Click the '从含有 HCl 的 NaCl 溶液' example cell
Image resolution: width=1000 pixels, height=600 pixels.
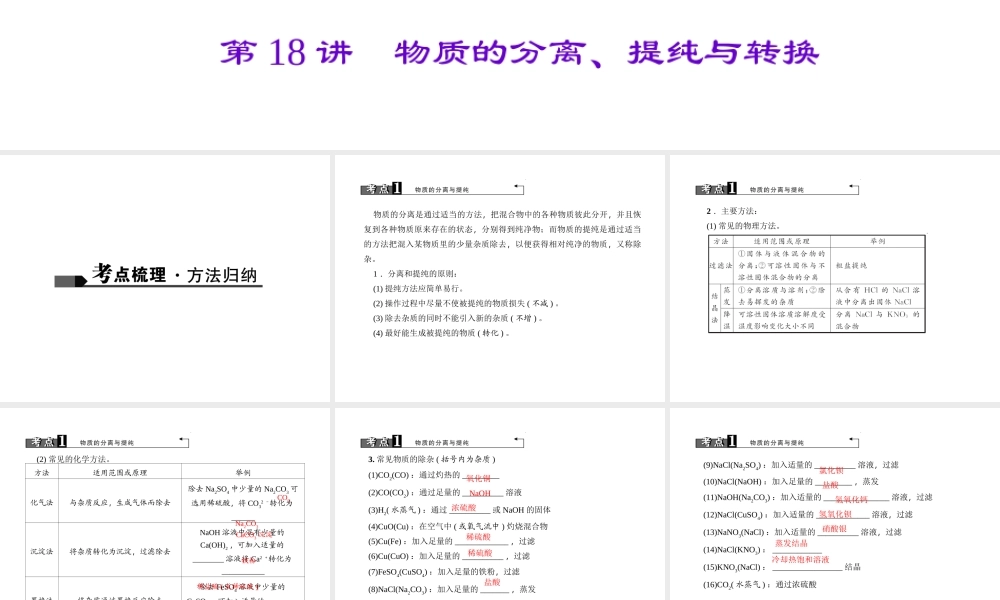click(x=878, y=296)
